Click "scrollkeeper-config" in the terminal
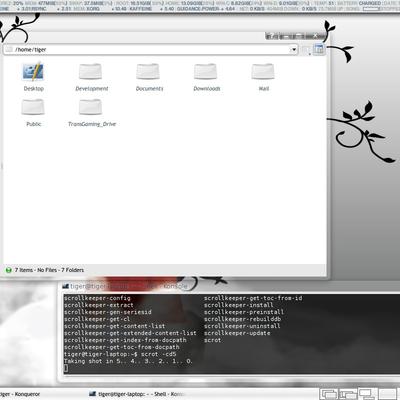 pos(97,298)
